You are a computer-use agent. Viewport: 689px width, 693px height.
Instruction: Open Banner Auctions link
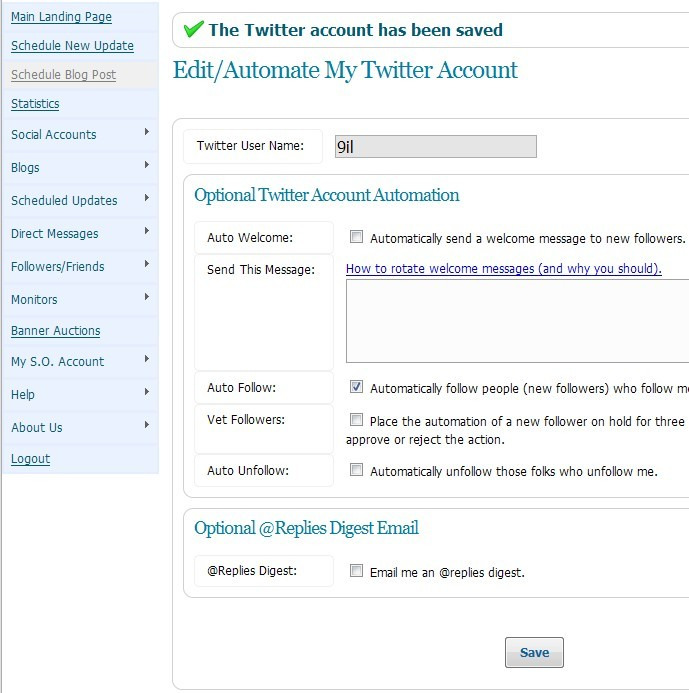(x=55, y=331)
